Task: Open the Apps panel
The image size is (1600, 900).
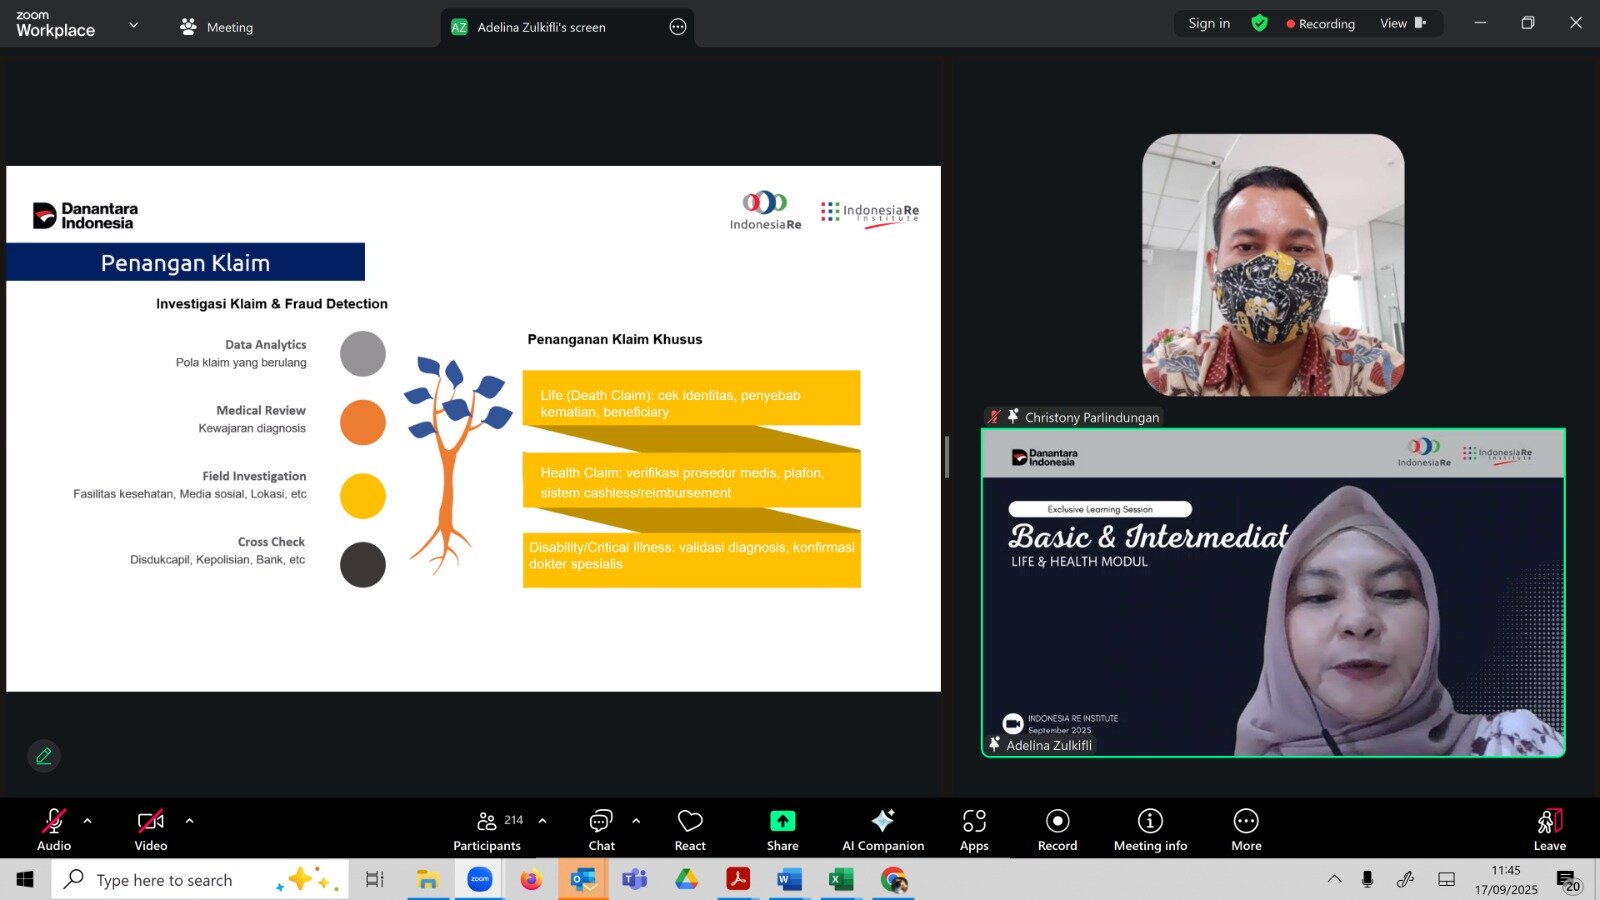Action: click(x=974, y=830)
